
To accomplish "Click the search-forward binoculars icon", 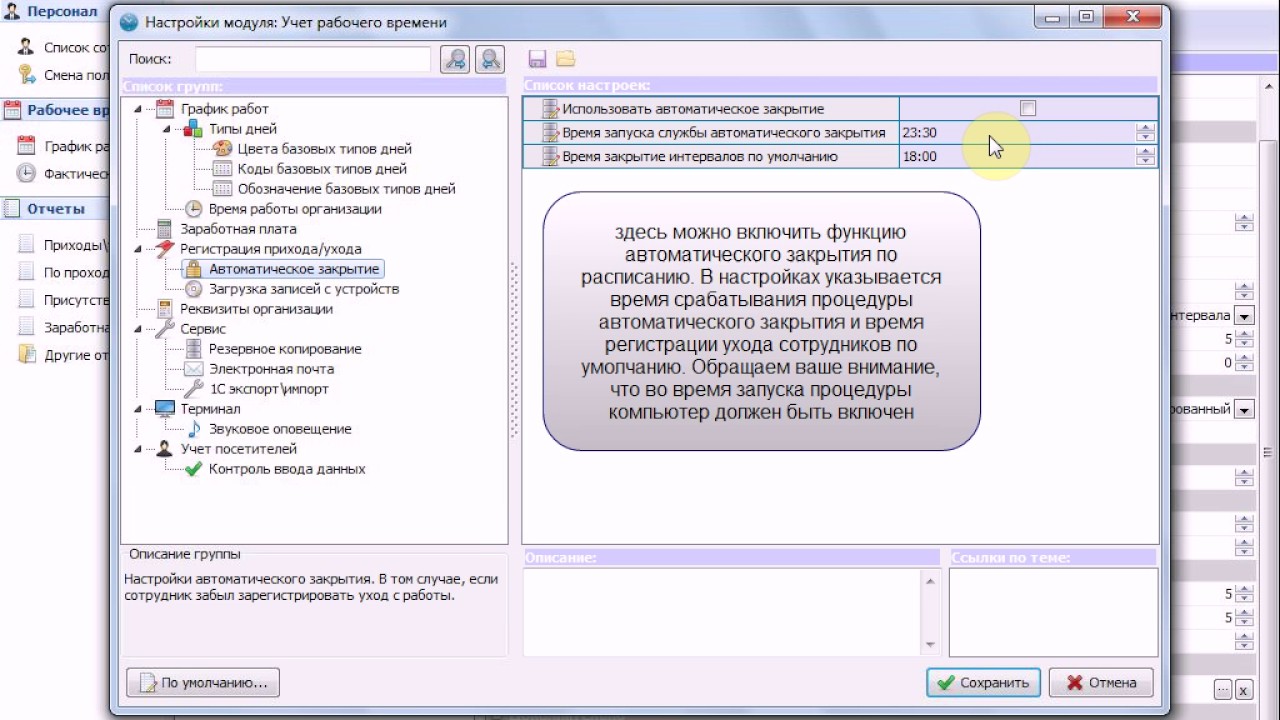I will tap(456, 59).
